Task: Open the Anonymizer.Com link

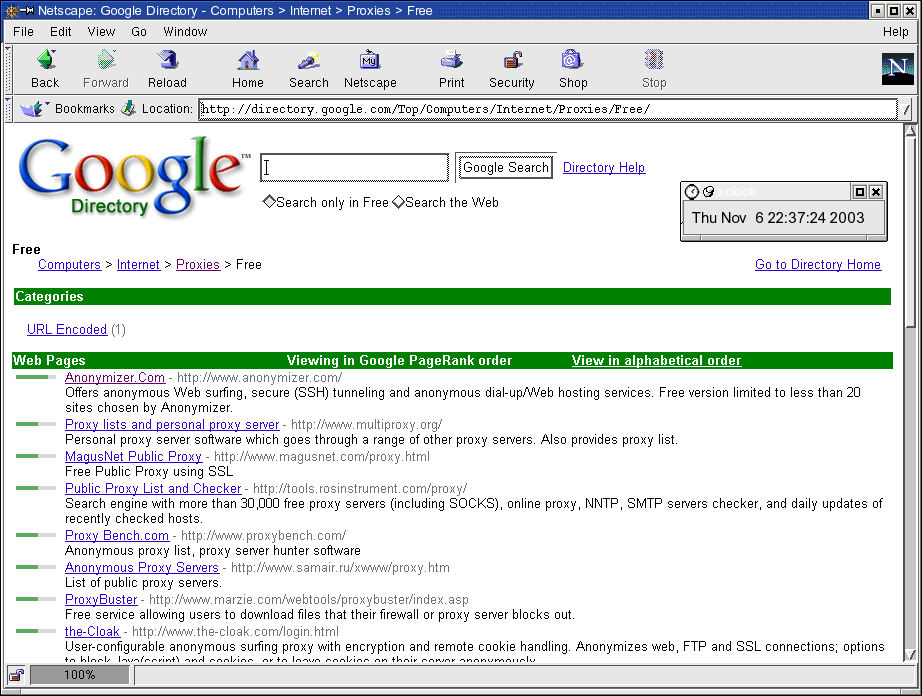Action: click(x=115, y=377)
